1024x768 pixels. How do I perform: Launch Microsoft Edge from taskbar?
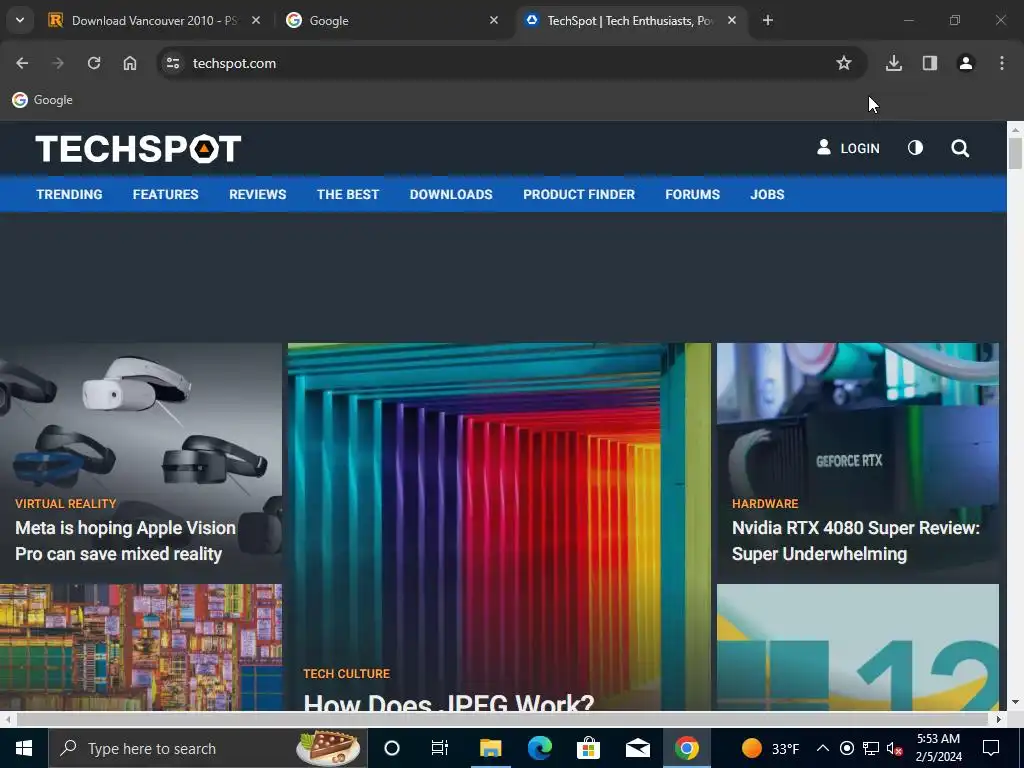(x=539, y=748)
